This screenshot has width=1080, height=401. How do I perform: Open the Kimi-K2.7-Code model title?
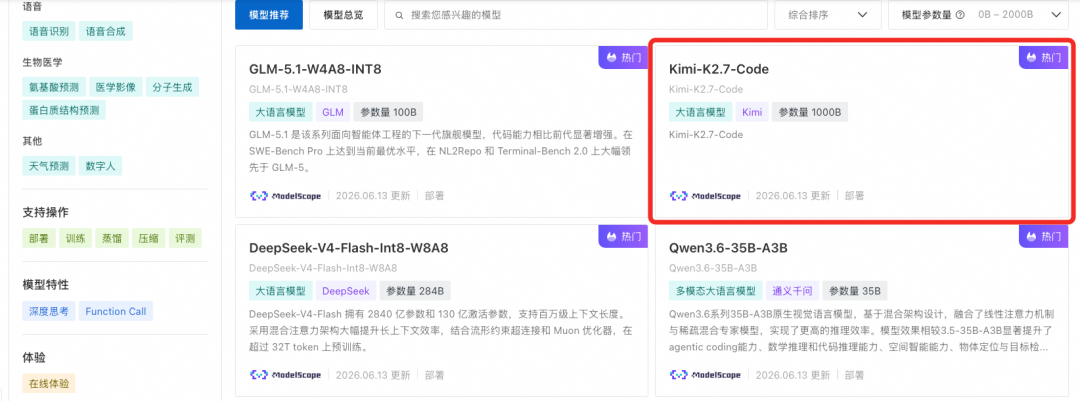point(718,70)
